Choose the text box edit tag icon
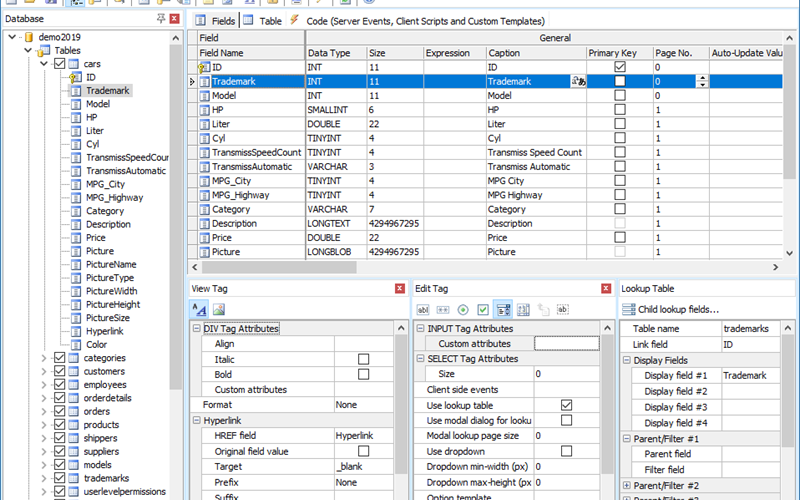The width and height of the screenshot is (800, 500). click(423, 310)
